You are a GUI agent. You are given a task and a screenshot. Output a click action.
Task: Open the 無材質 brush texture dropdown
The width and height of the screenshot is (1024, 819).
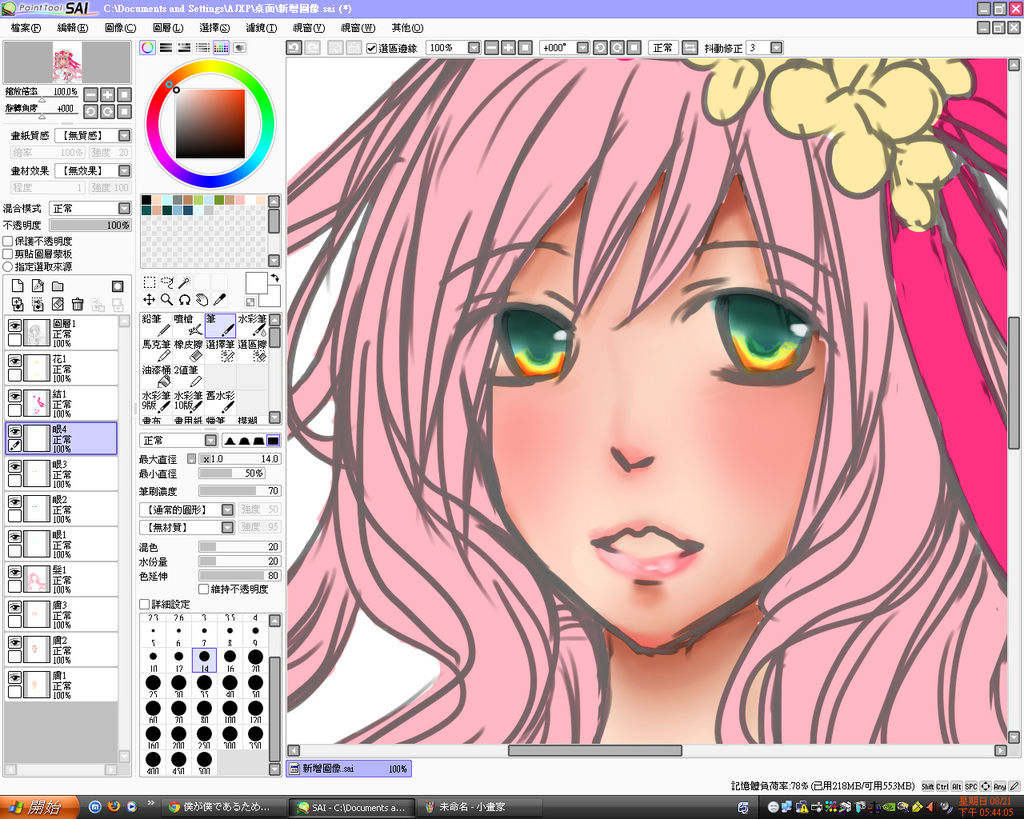click(x=227, y=527)
